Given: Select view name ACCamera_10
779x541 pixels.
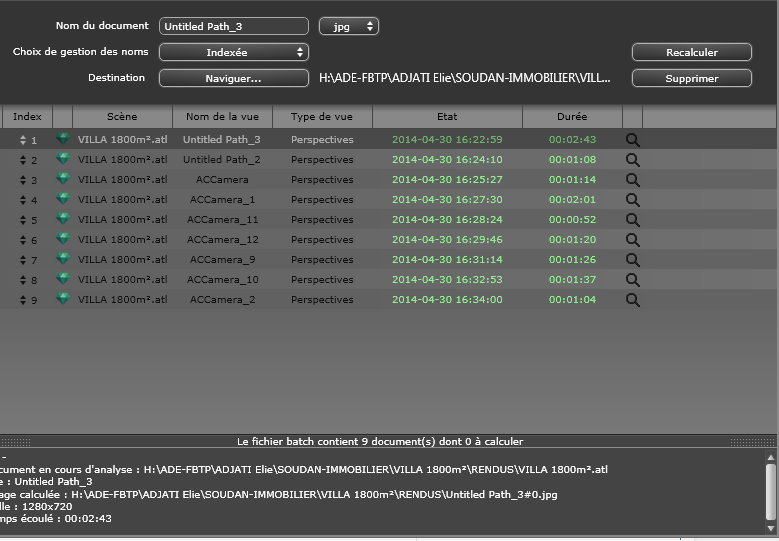Looking at the screenshot, I should point(222,280).
